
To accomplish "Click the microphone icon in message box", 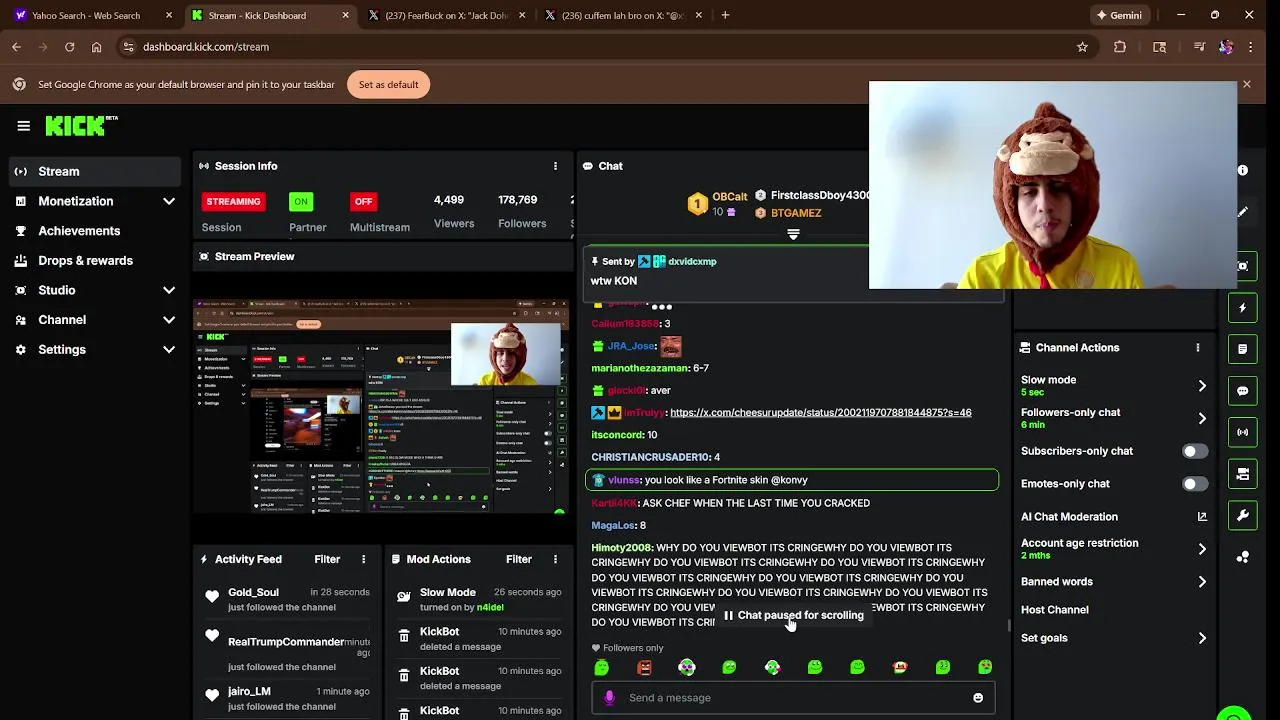I will [x=609, y=698].
